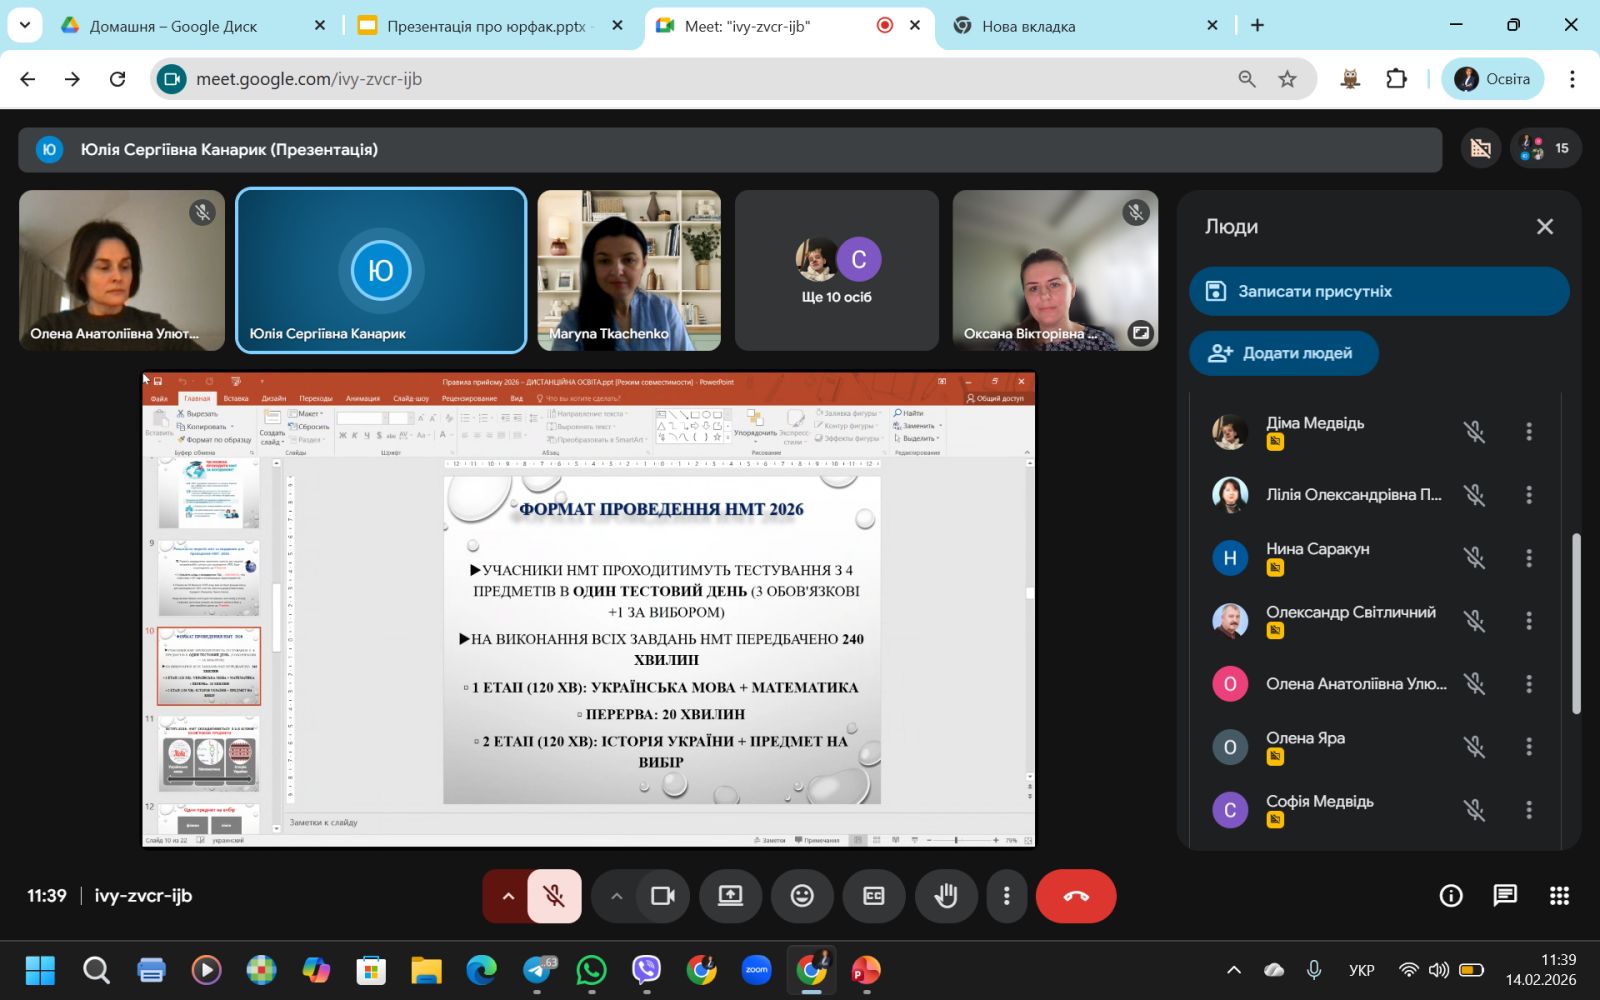1600x1000 pixels.
Task: Open the Chrome tab search dropdown
Action: [x=24, y=25]
